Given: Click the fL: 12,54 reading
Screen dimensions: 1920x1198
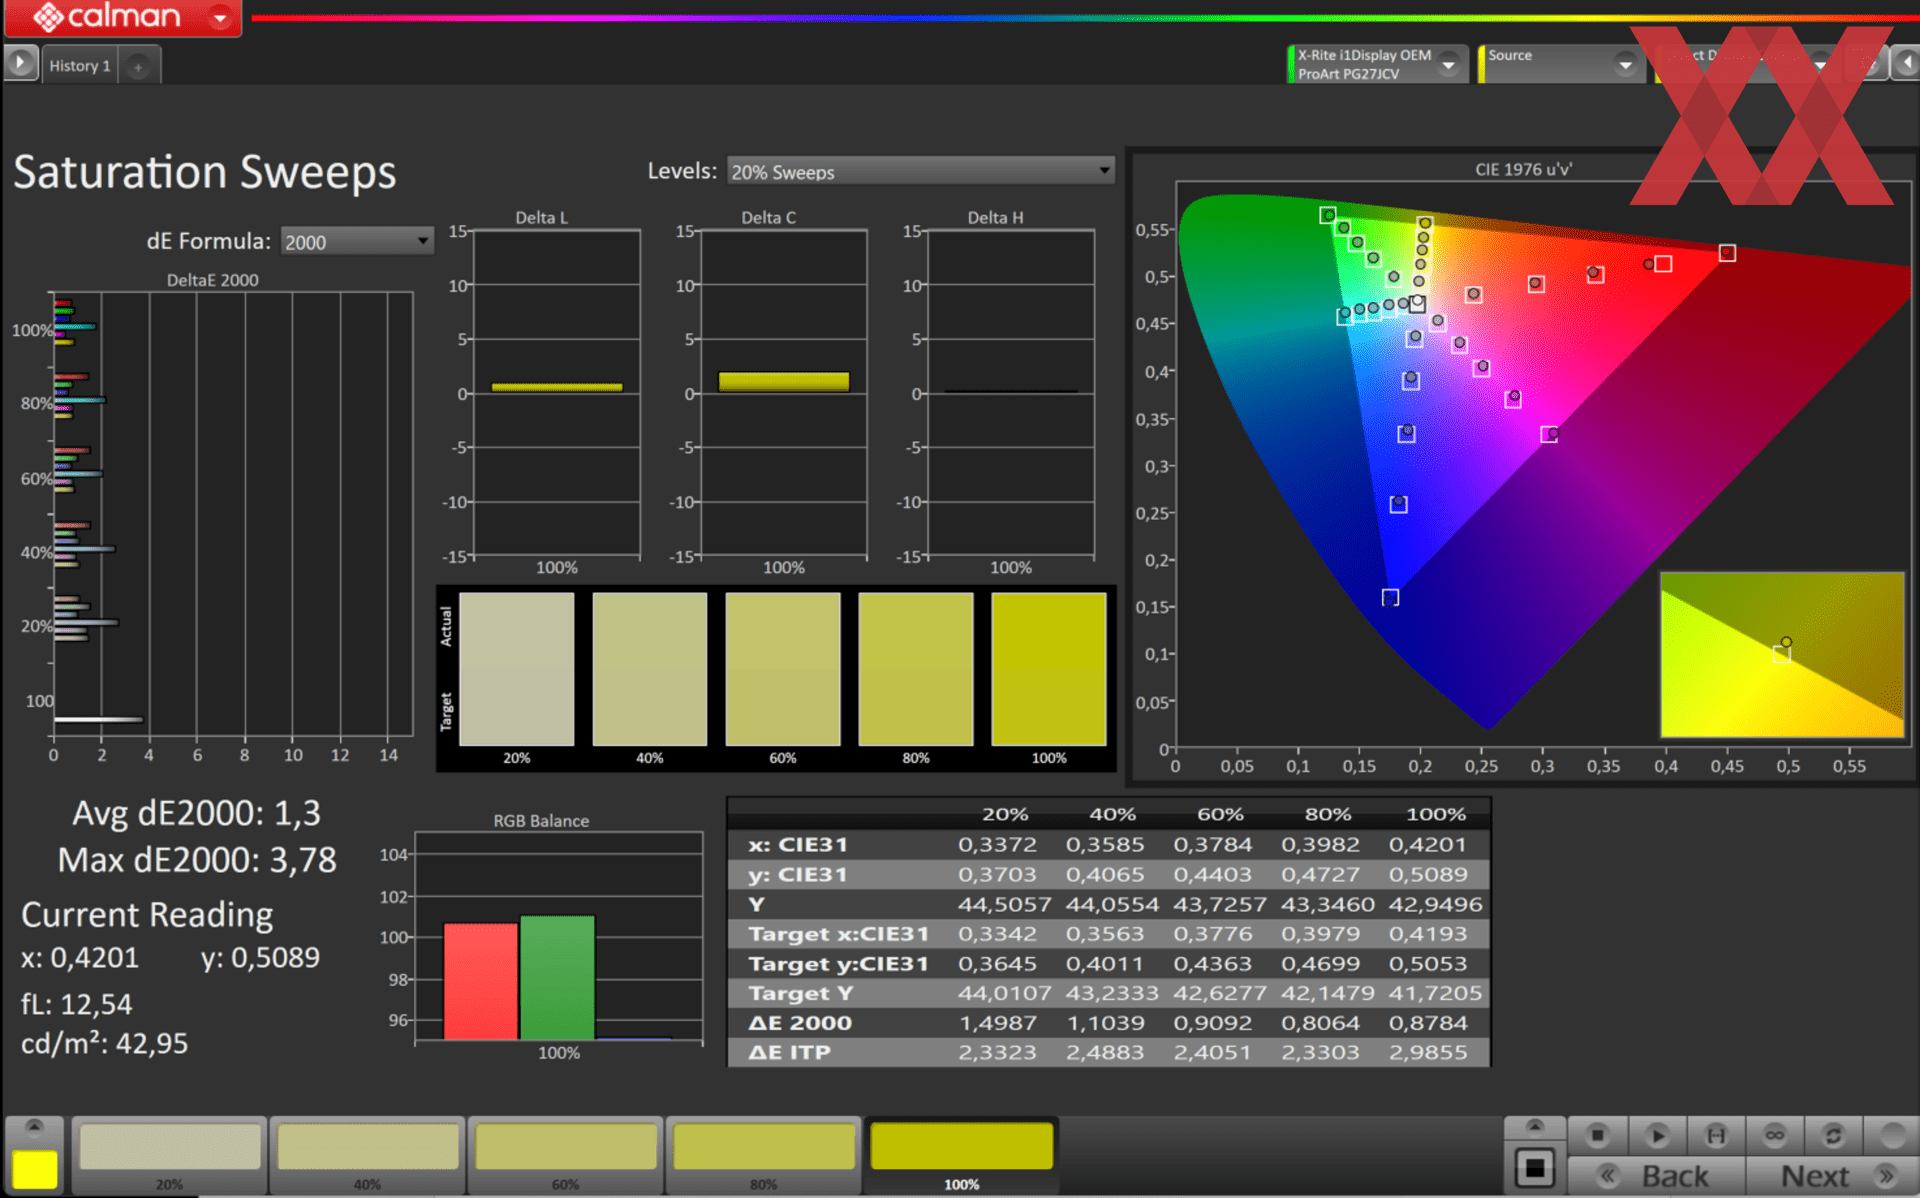Looking at the screenshot, I should 76,1004.
